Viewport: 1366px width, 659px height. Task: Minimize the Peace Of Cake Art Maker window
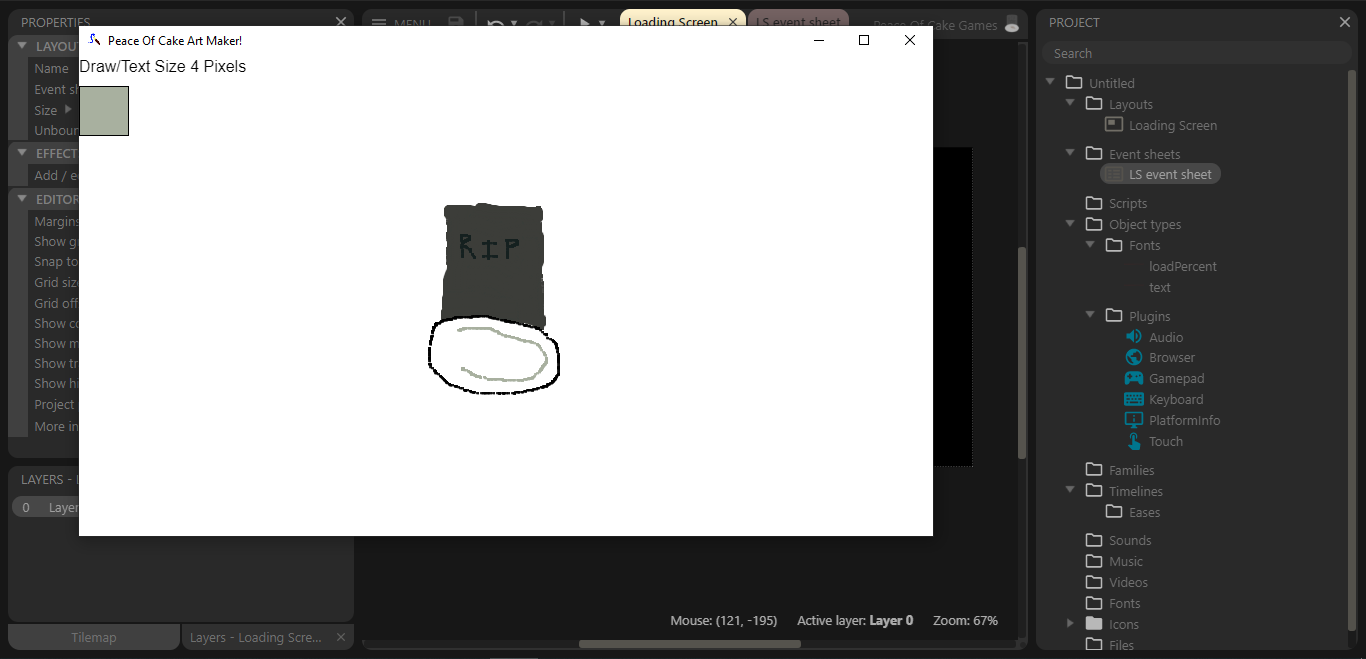coord(819,40)
